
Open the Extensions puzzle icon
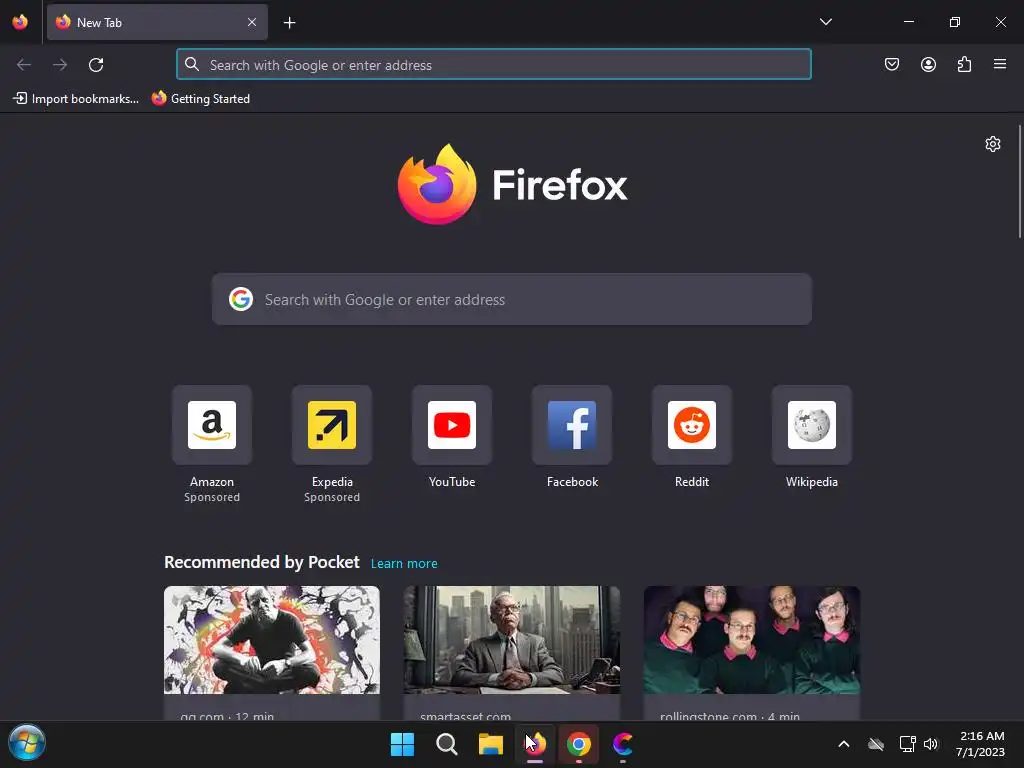964,64
